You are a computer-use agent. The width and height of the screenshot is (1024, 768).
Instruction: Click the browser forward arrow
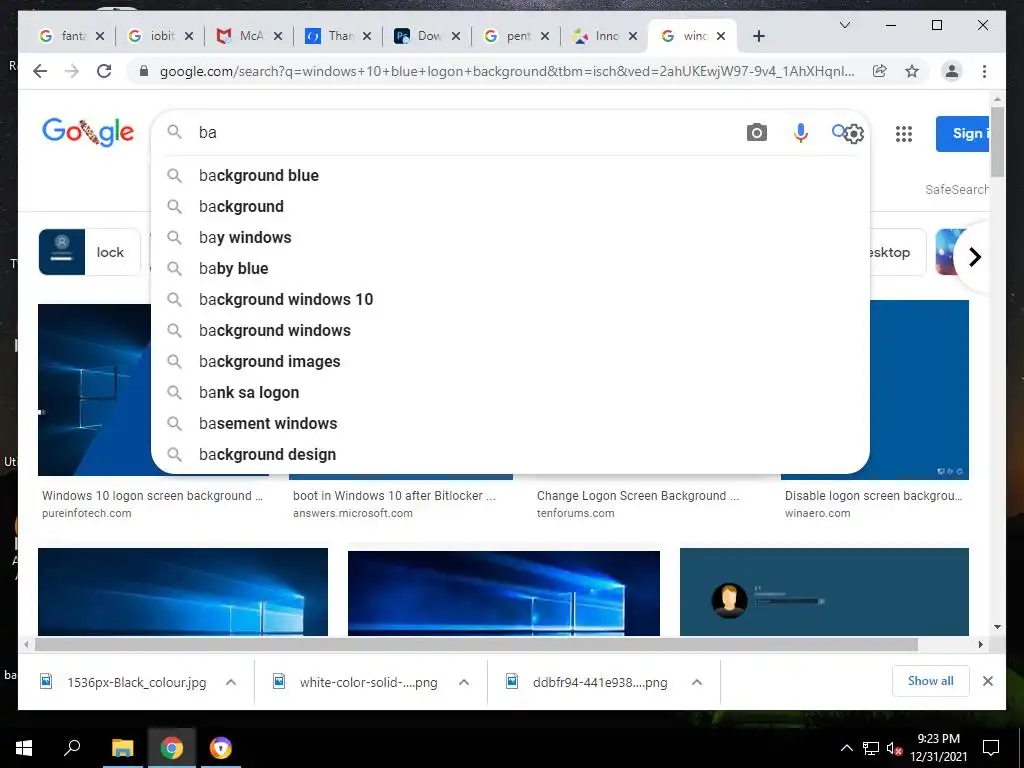coord(72,71)
